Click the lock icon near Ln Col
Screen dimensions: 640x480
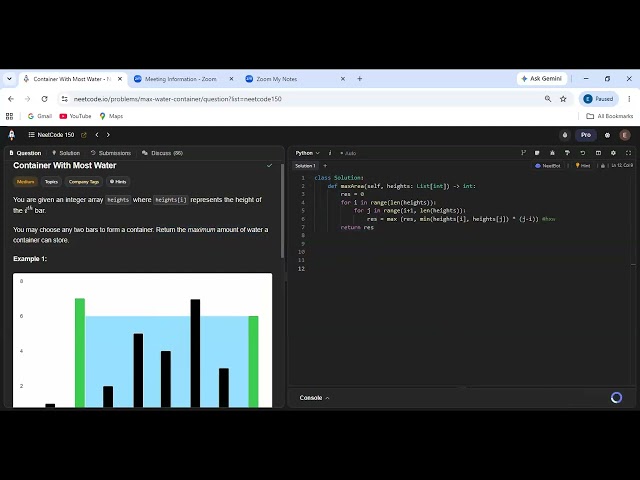coord(602,166)
